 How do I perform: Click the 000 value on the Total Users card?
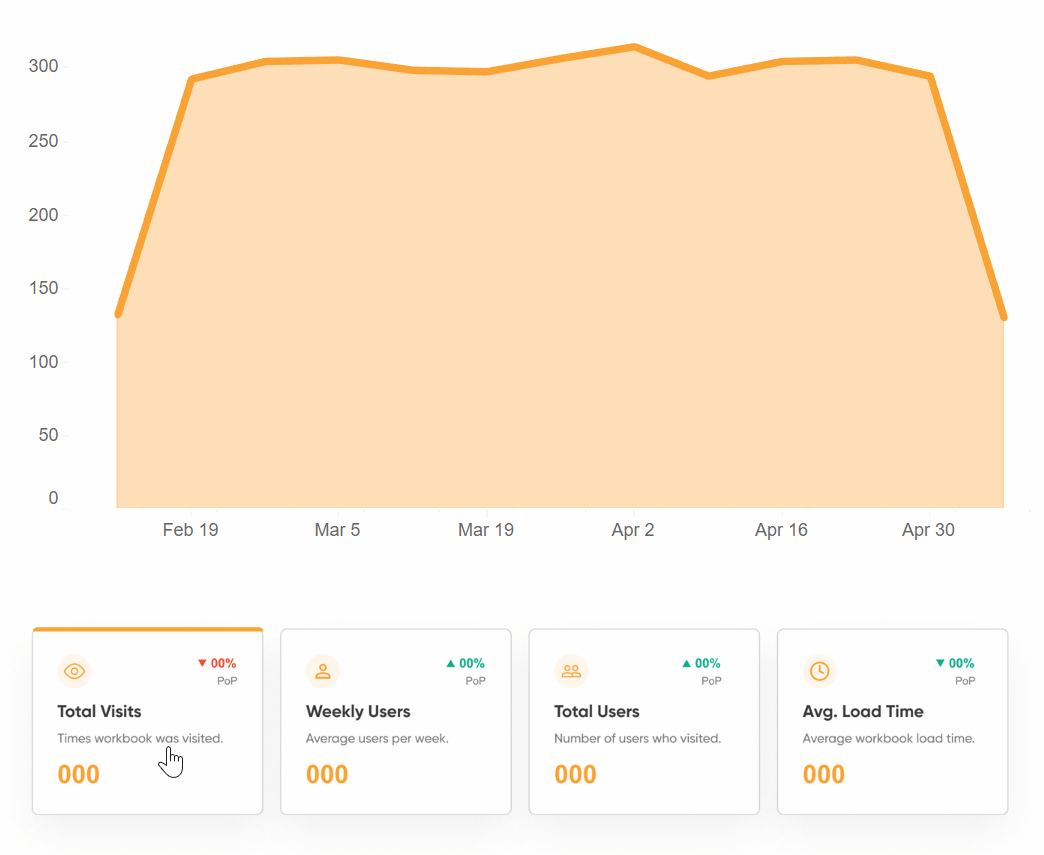pos(575,774)
